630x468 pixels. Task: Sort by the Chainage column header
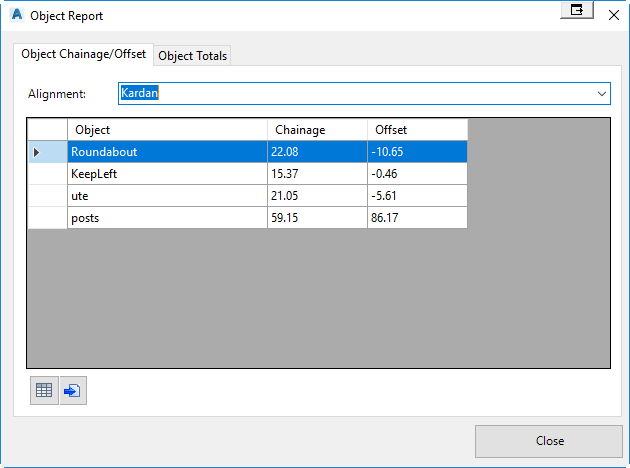[x=317, y=130]
